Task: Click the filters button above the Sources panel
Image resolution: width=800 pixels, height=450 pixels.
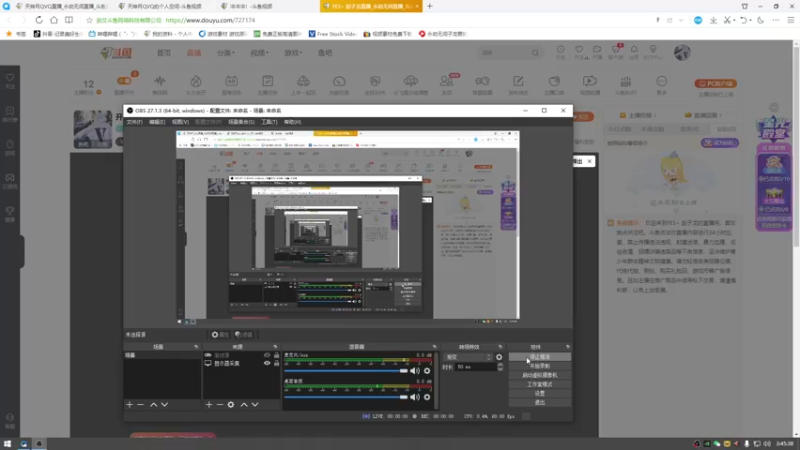Action: point(244,335)
